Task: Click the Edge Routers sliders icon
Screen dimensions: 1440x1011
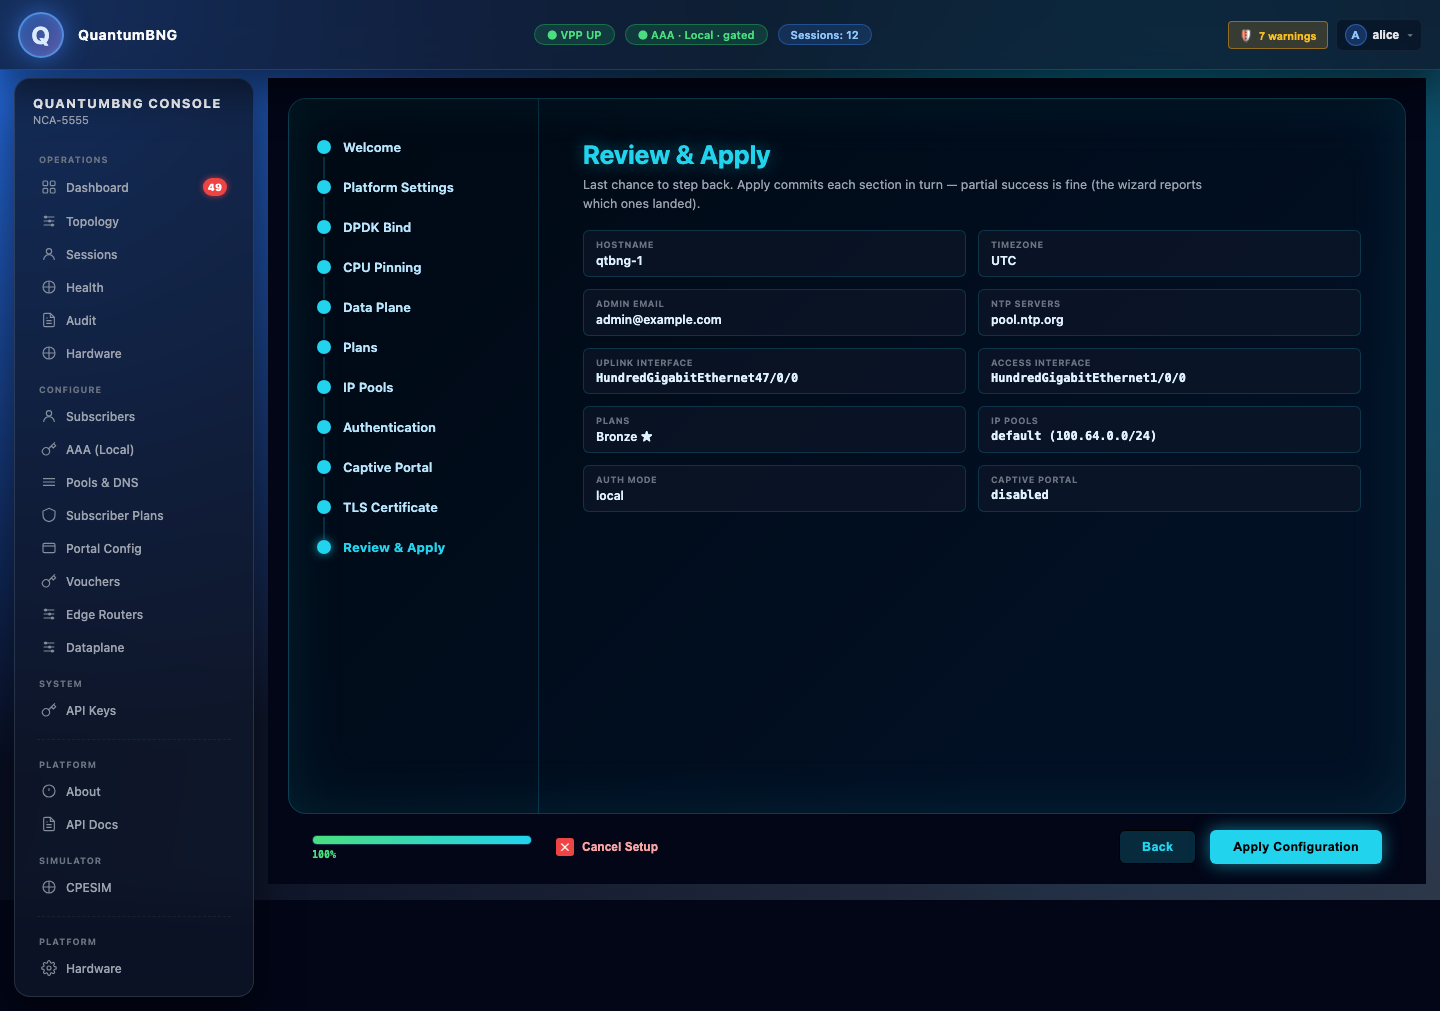Action: click(49, 614)
